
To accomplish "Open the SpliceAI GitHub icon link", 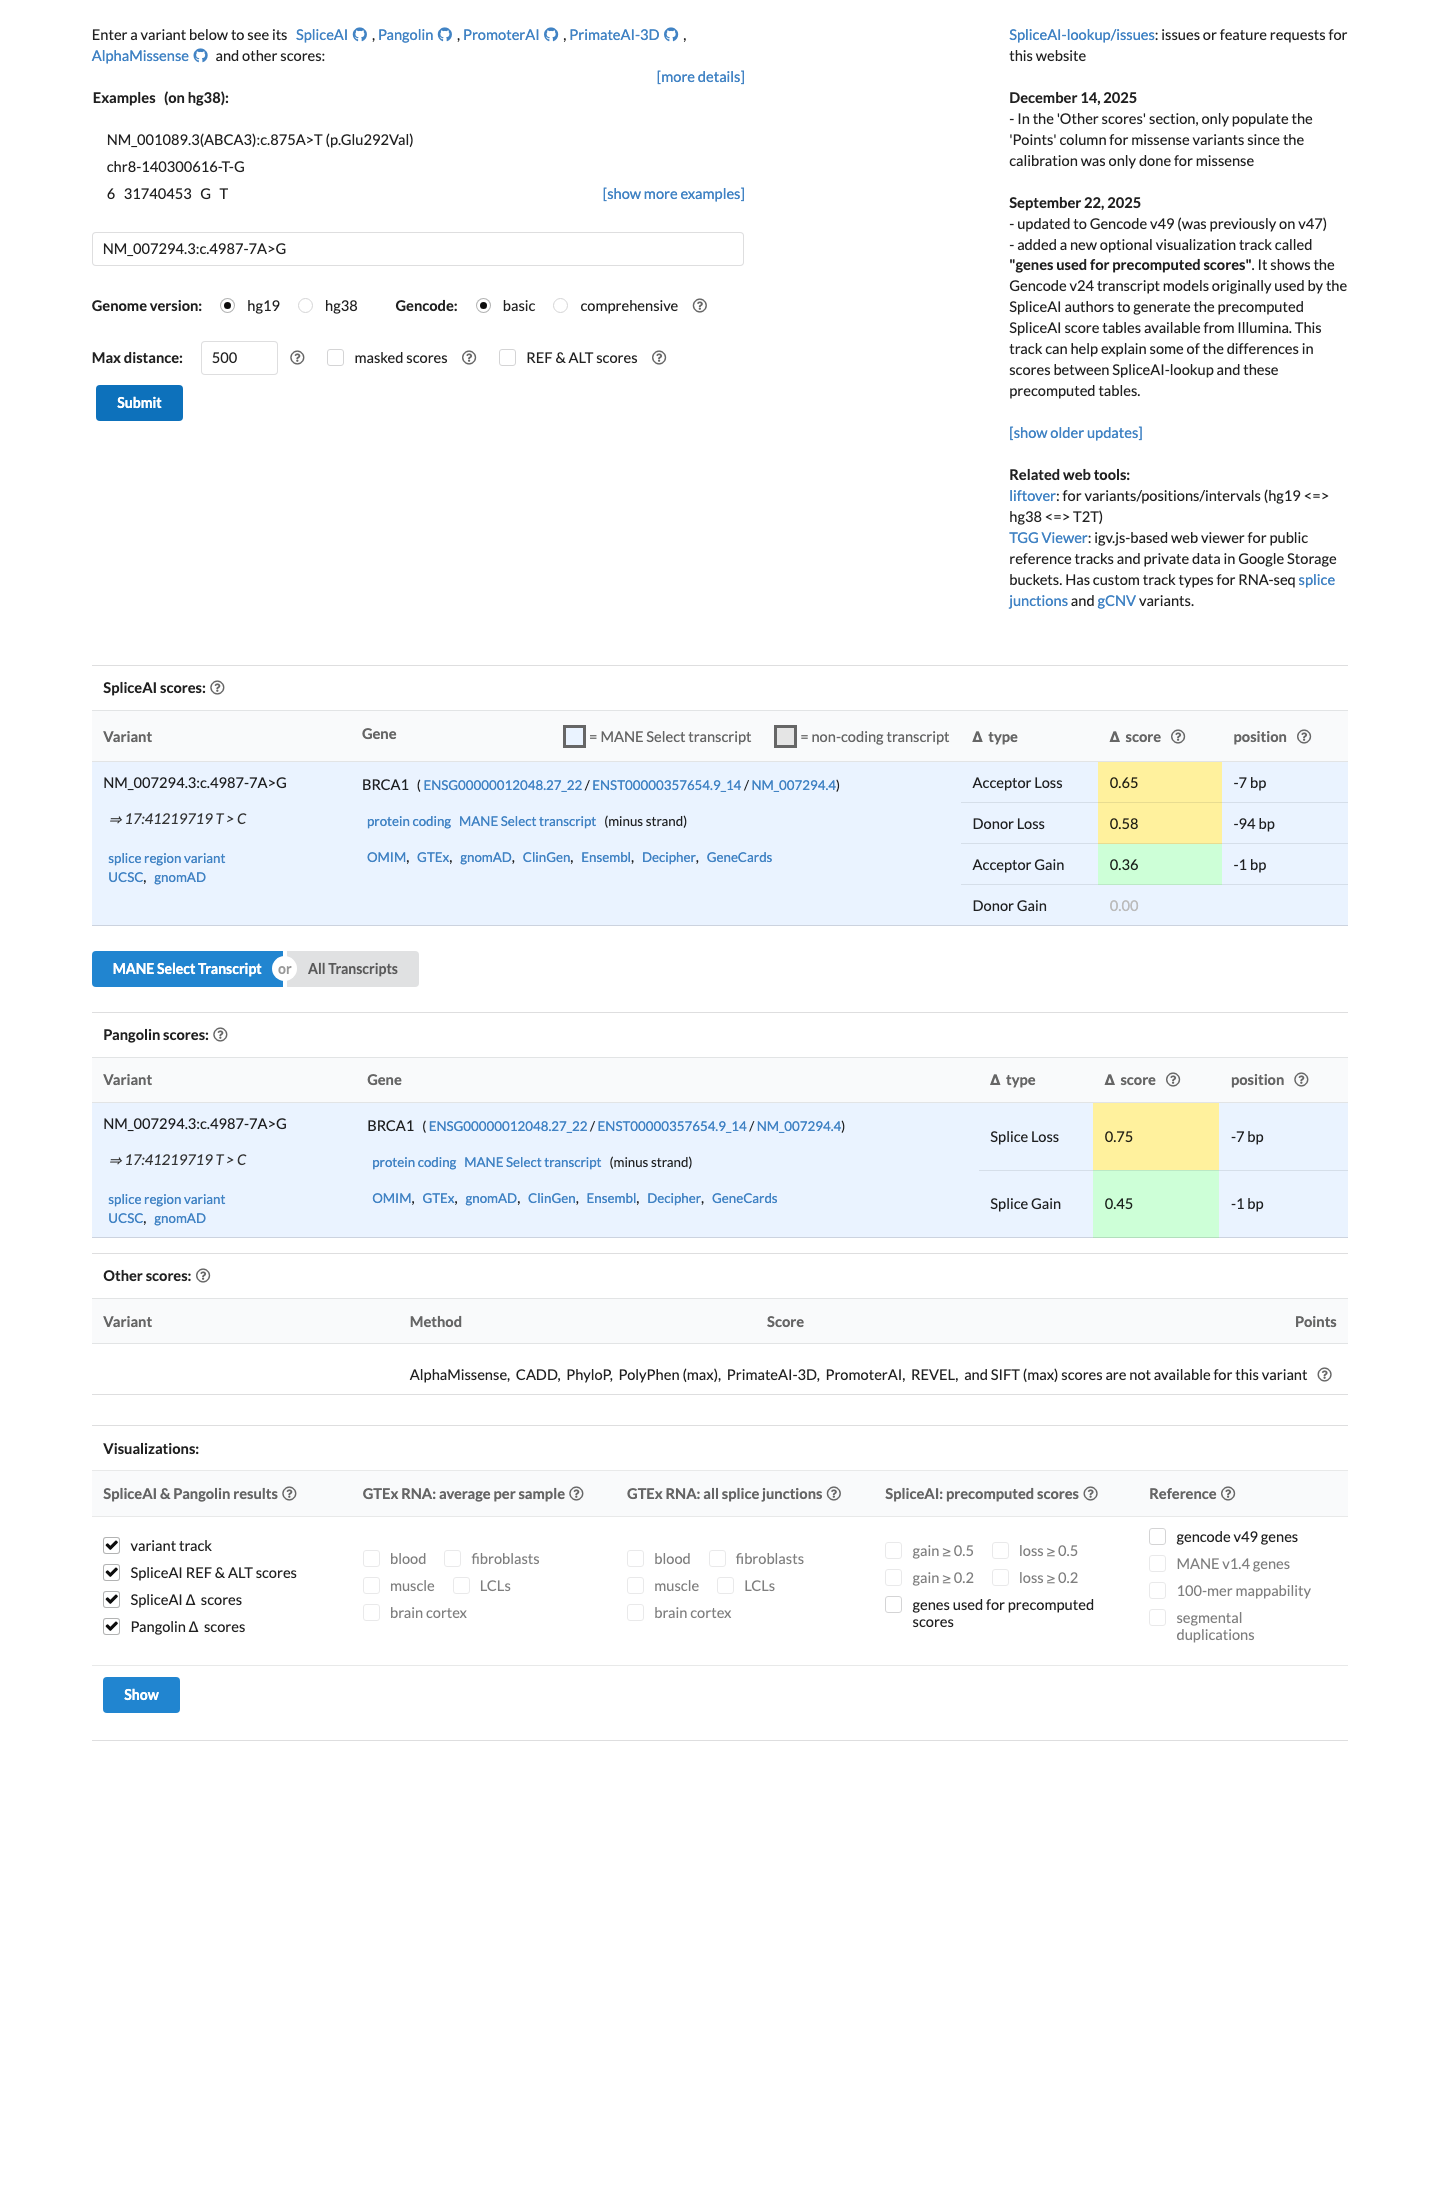I will pyautogui.click(x=360, y=35).
